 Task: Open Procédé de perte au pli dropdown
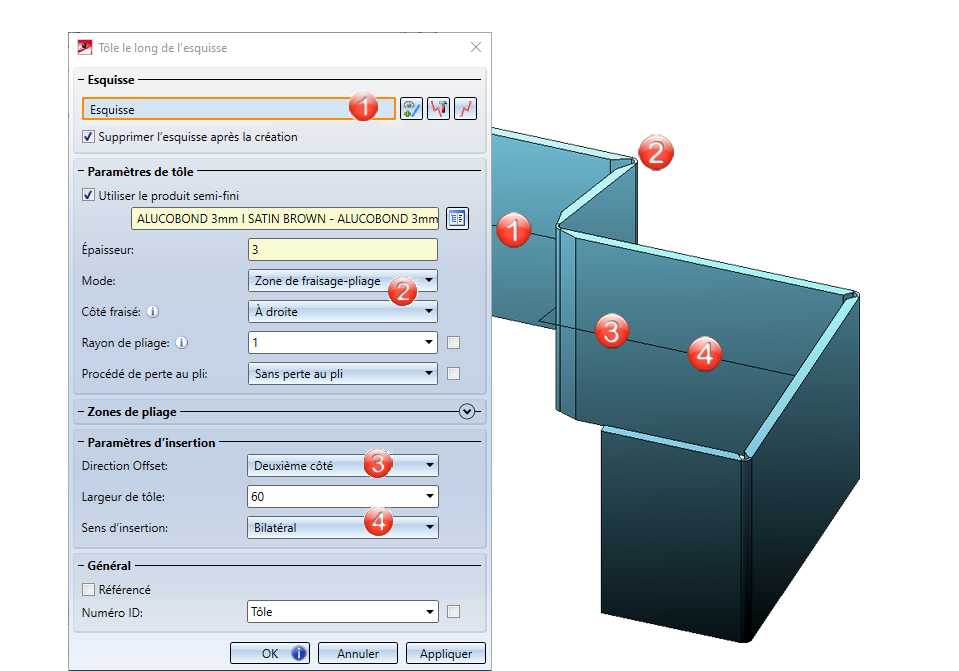point(342,373)
